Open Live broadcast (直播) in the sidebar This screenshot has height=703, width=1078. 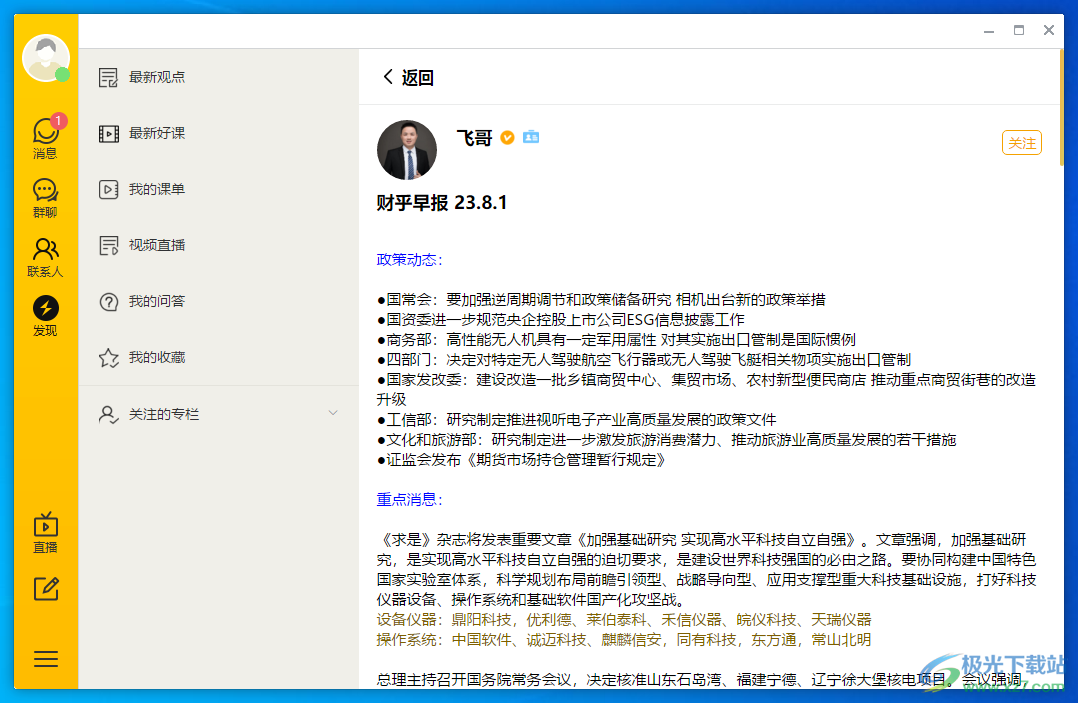(45, 533)
